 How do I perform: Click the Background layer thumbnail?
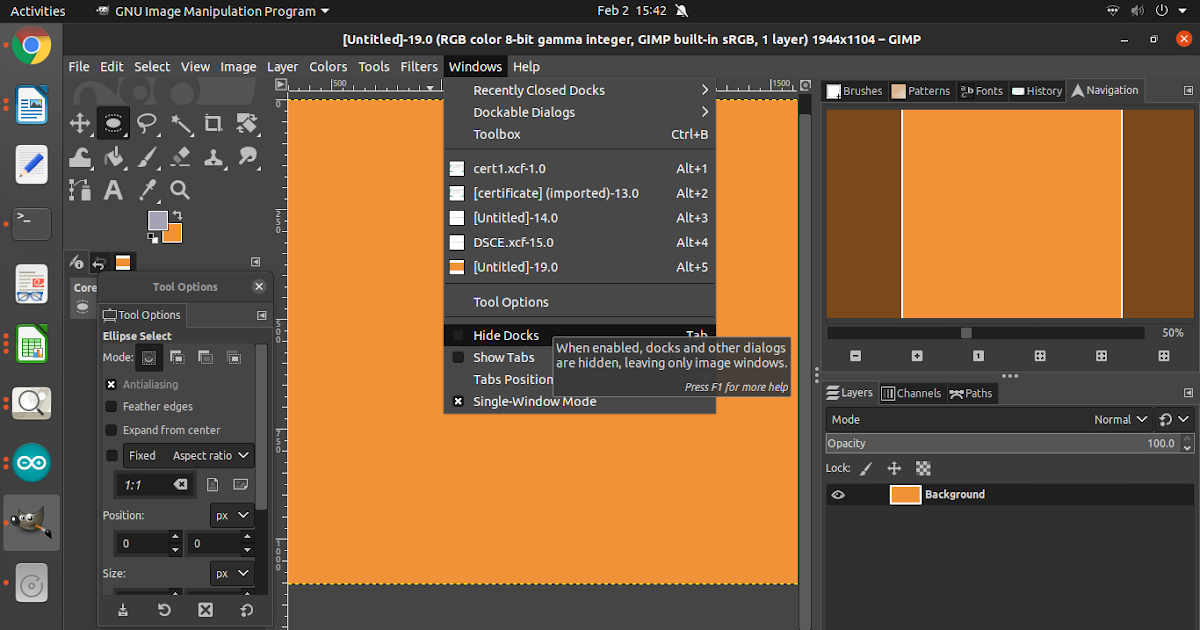(905, 494)
